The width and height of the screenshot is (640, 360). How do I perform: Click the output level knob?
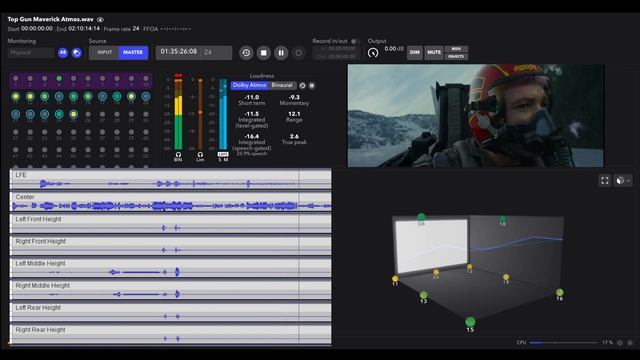coord(373,53)
